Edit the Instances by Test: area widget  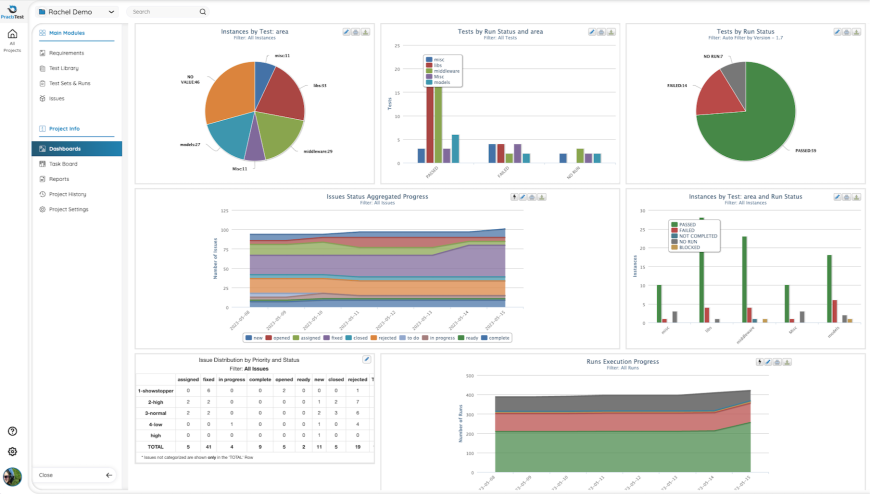(346, 32)
